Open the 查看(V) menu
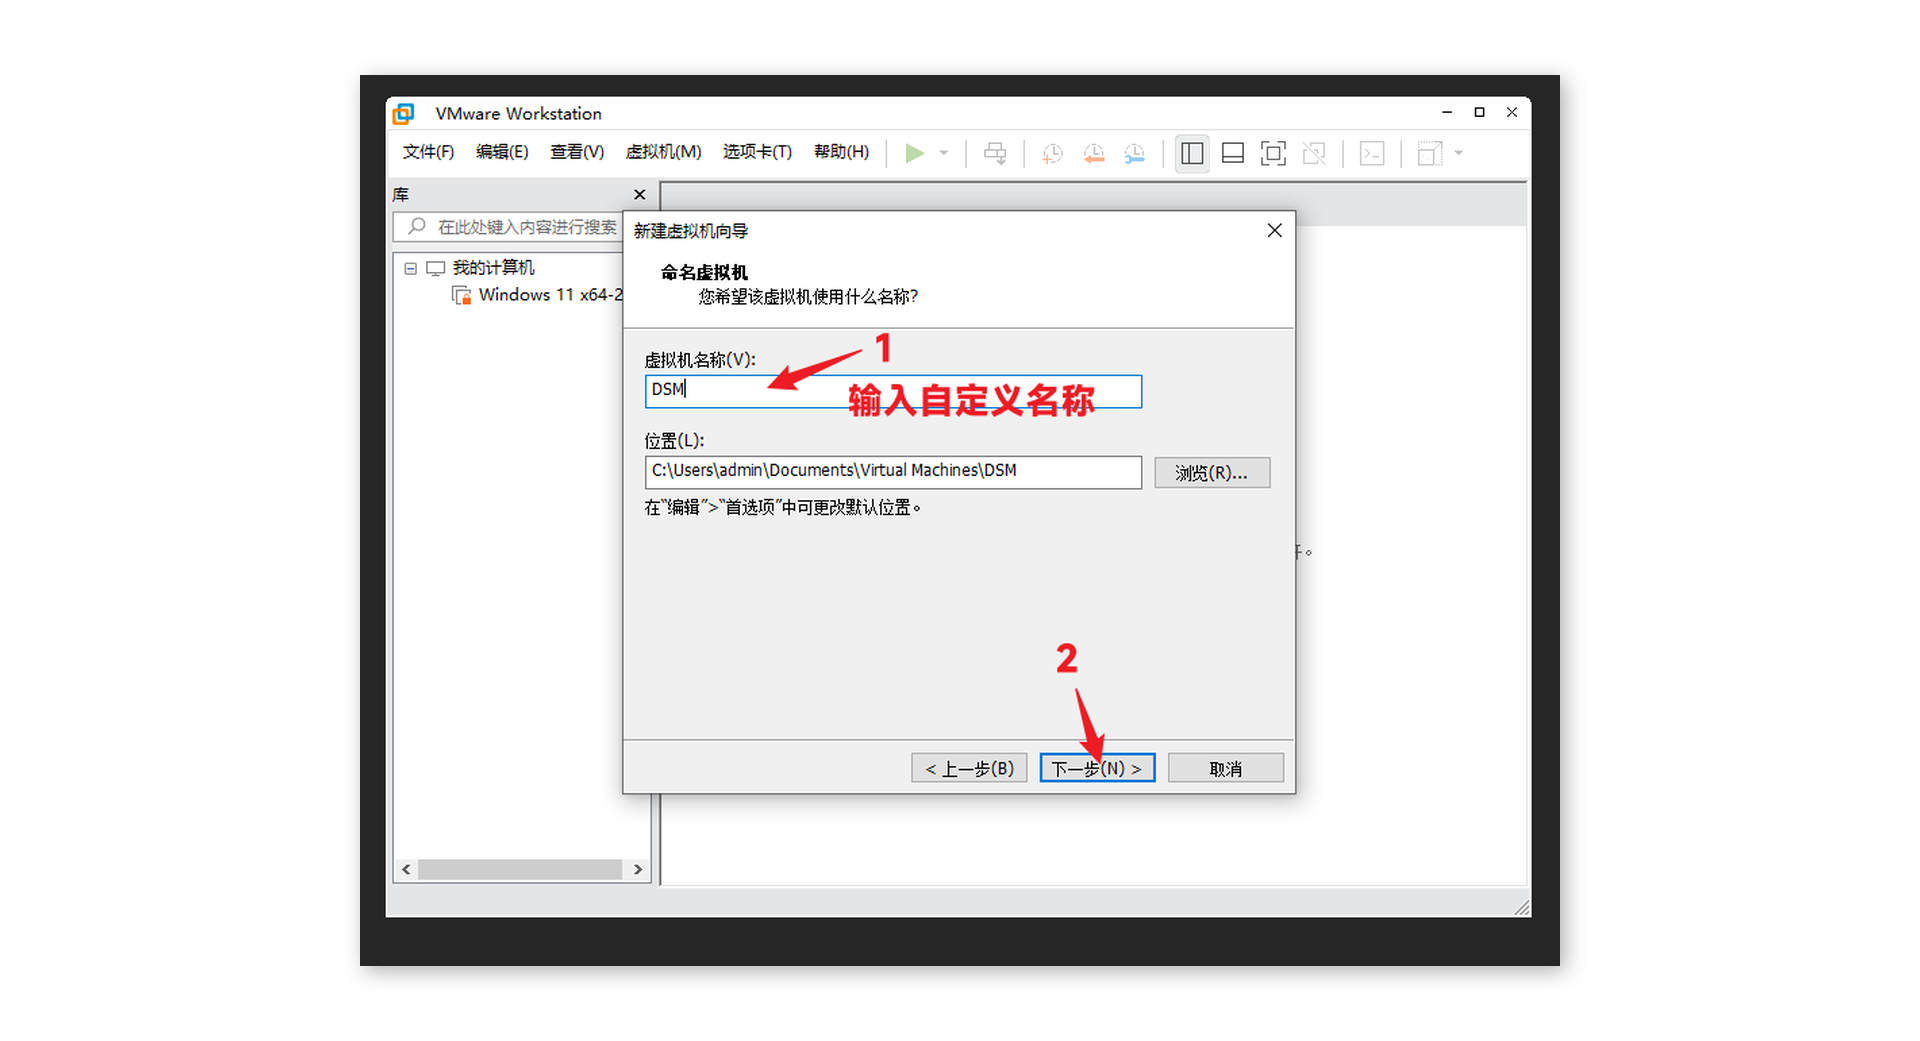The width and height of the screenshot is (1920, 1041). pos(577,152)
